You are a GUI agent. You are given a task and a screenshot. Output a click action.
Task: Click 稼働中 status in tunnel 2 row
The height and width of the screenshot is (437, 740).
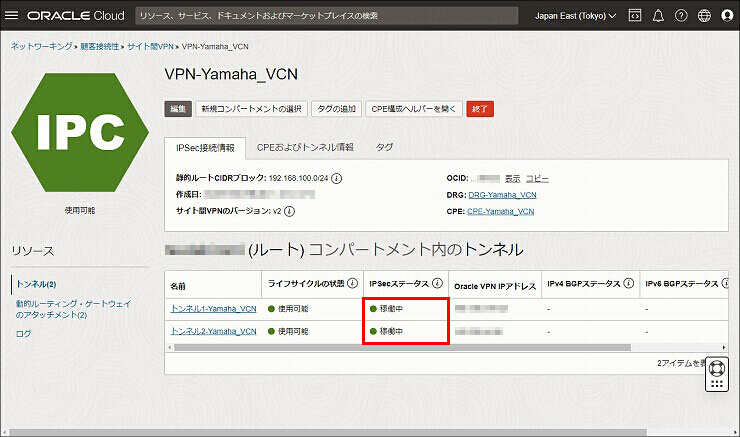click(391, 331)
